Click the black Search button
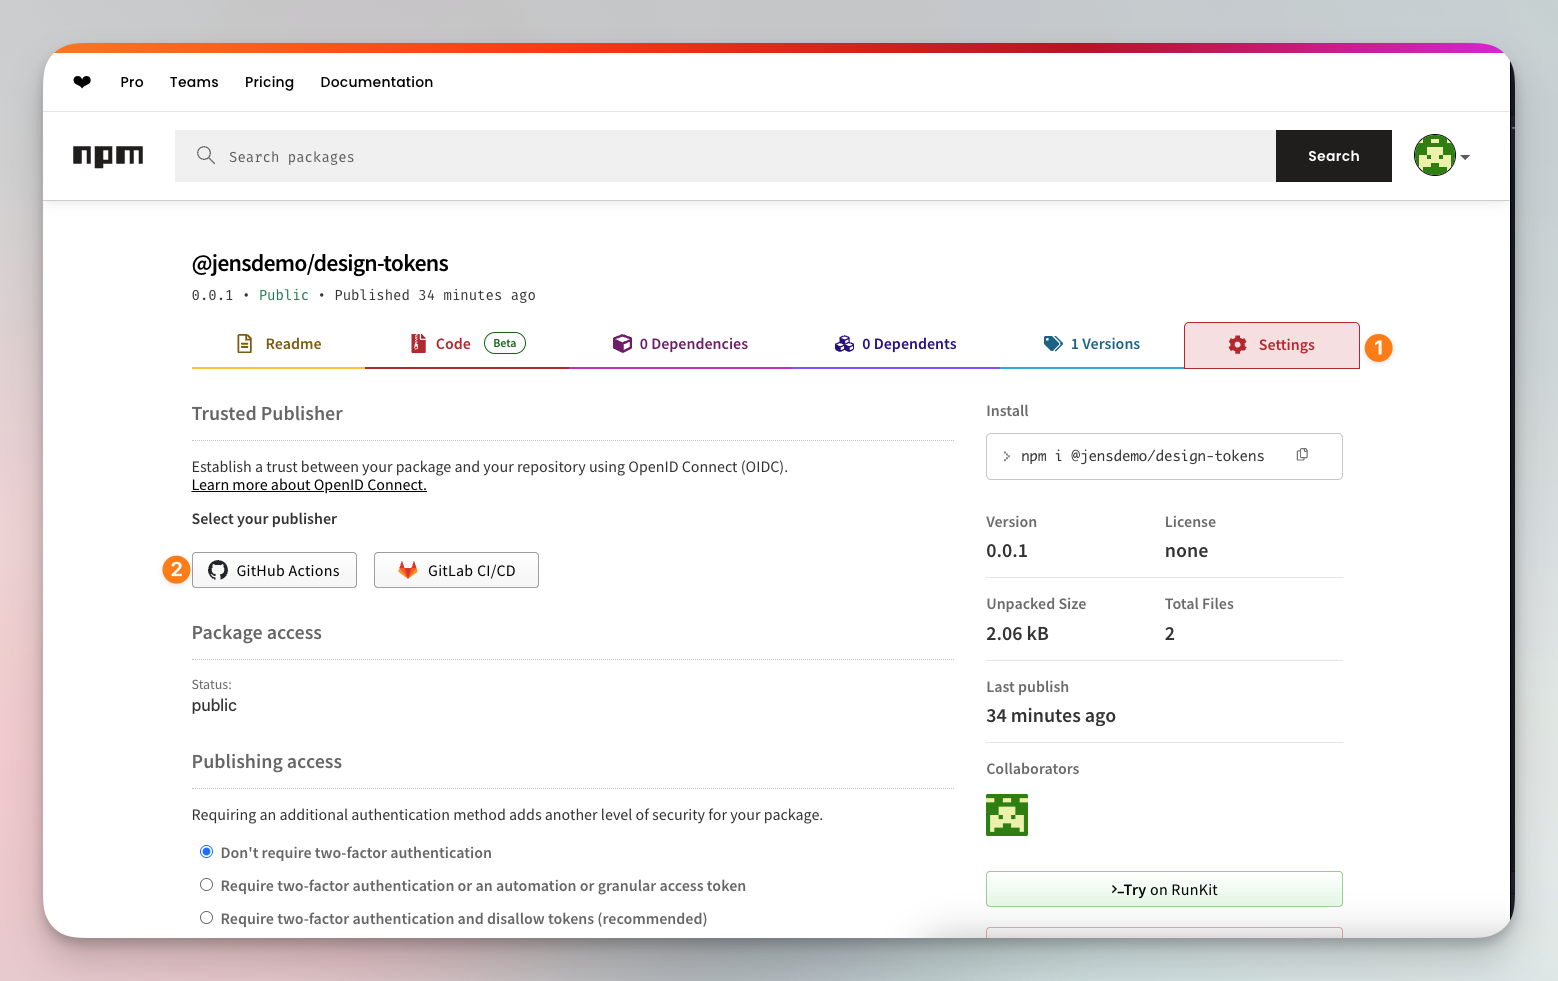Image resolution: width=1558 pixels, height=981 pixels. point(1334,156)
